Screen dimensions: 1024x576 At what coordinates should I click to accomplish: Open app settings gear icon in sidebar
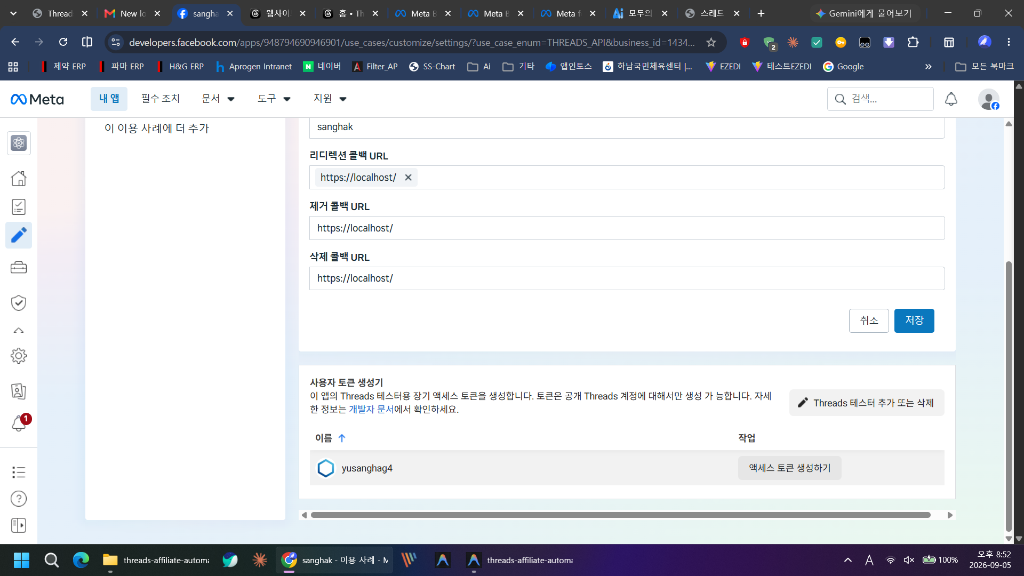click(x=18, y=356)
